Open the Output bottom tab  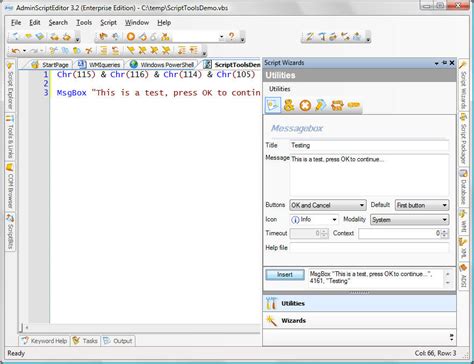point(118,341)
